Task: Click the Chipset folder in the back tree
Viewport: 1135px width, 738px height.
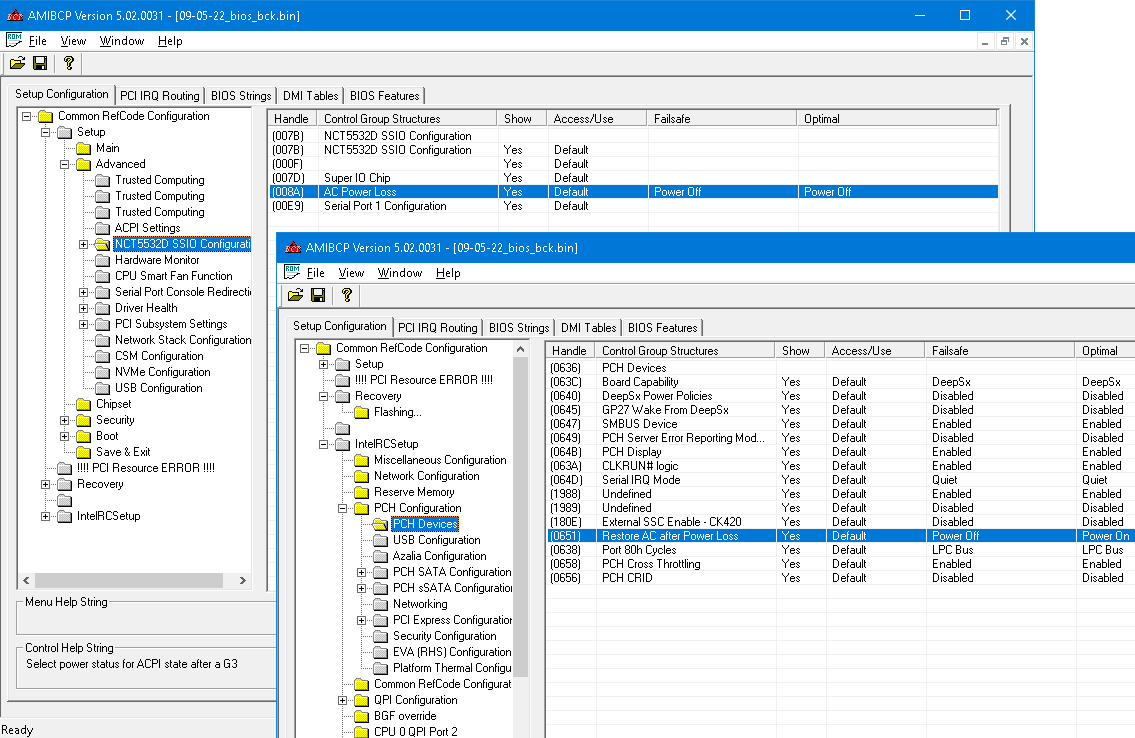Action: pos(112,404)
